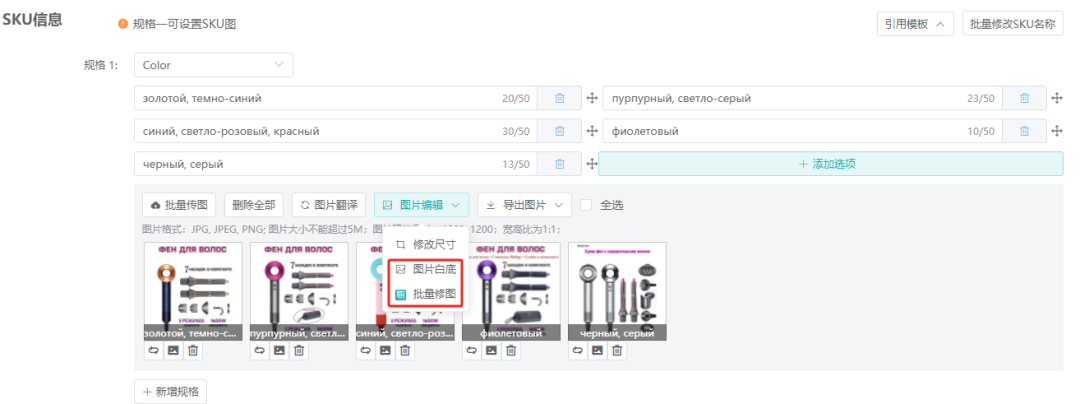Edit the пурпурный, светло-серый option field
Viewport: 1080px width, 404px height.
click(802, 98)
